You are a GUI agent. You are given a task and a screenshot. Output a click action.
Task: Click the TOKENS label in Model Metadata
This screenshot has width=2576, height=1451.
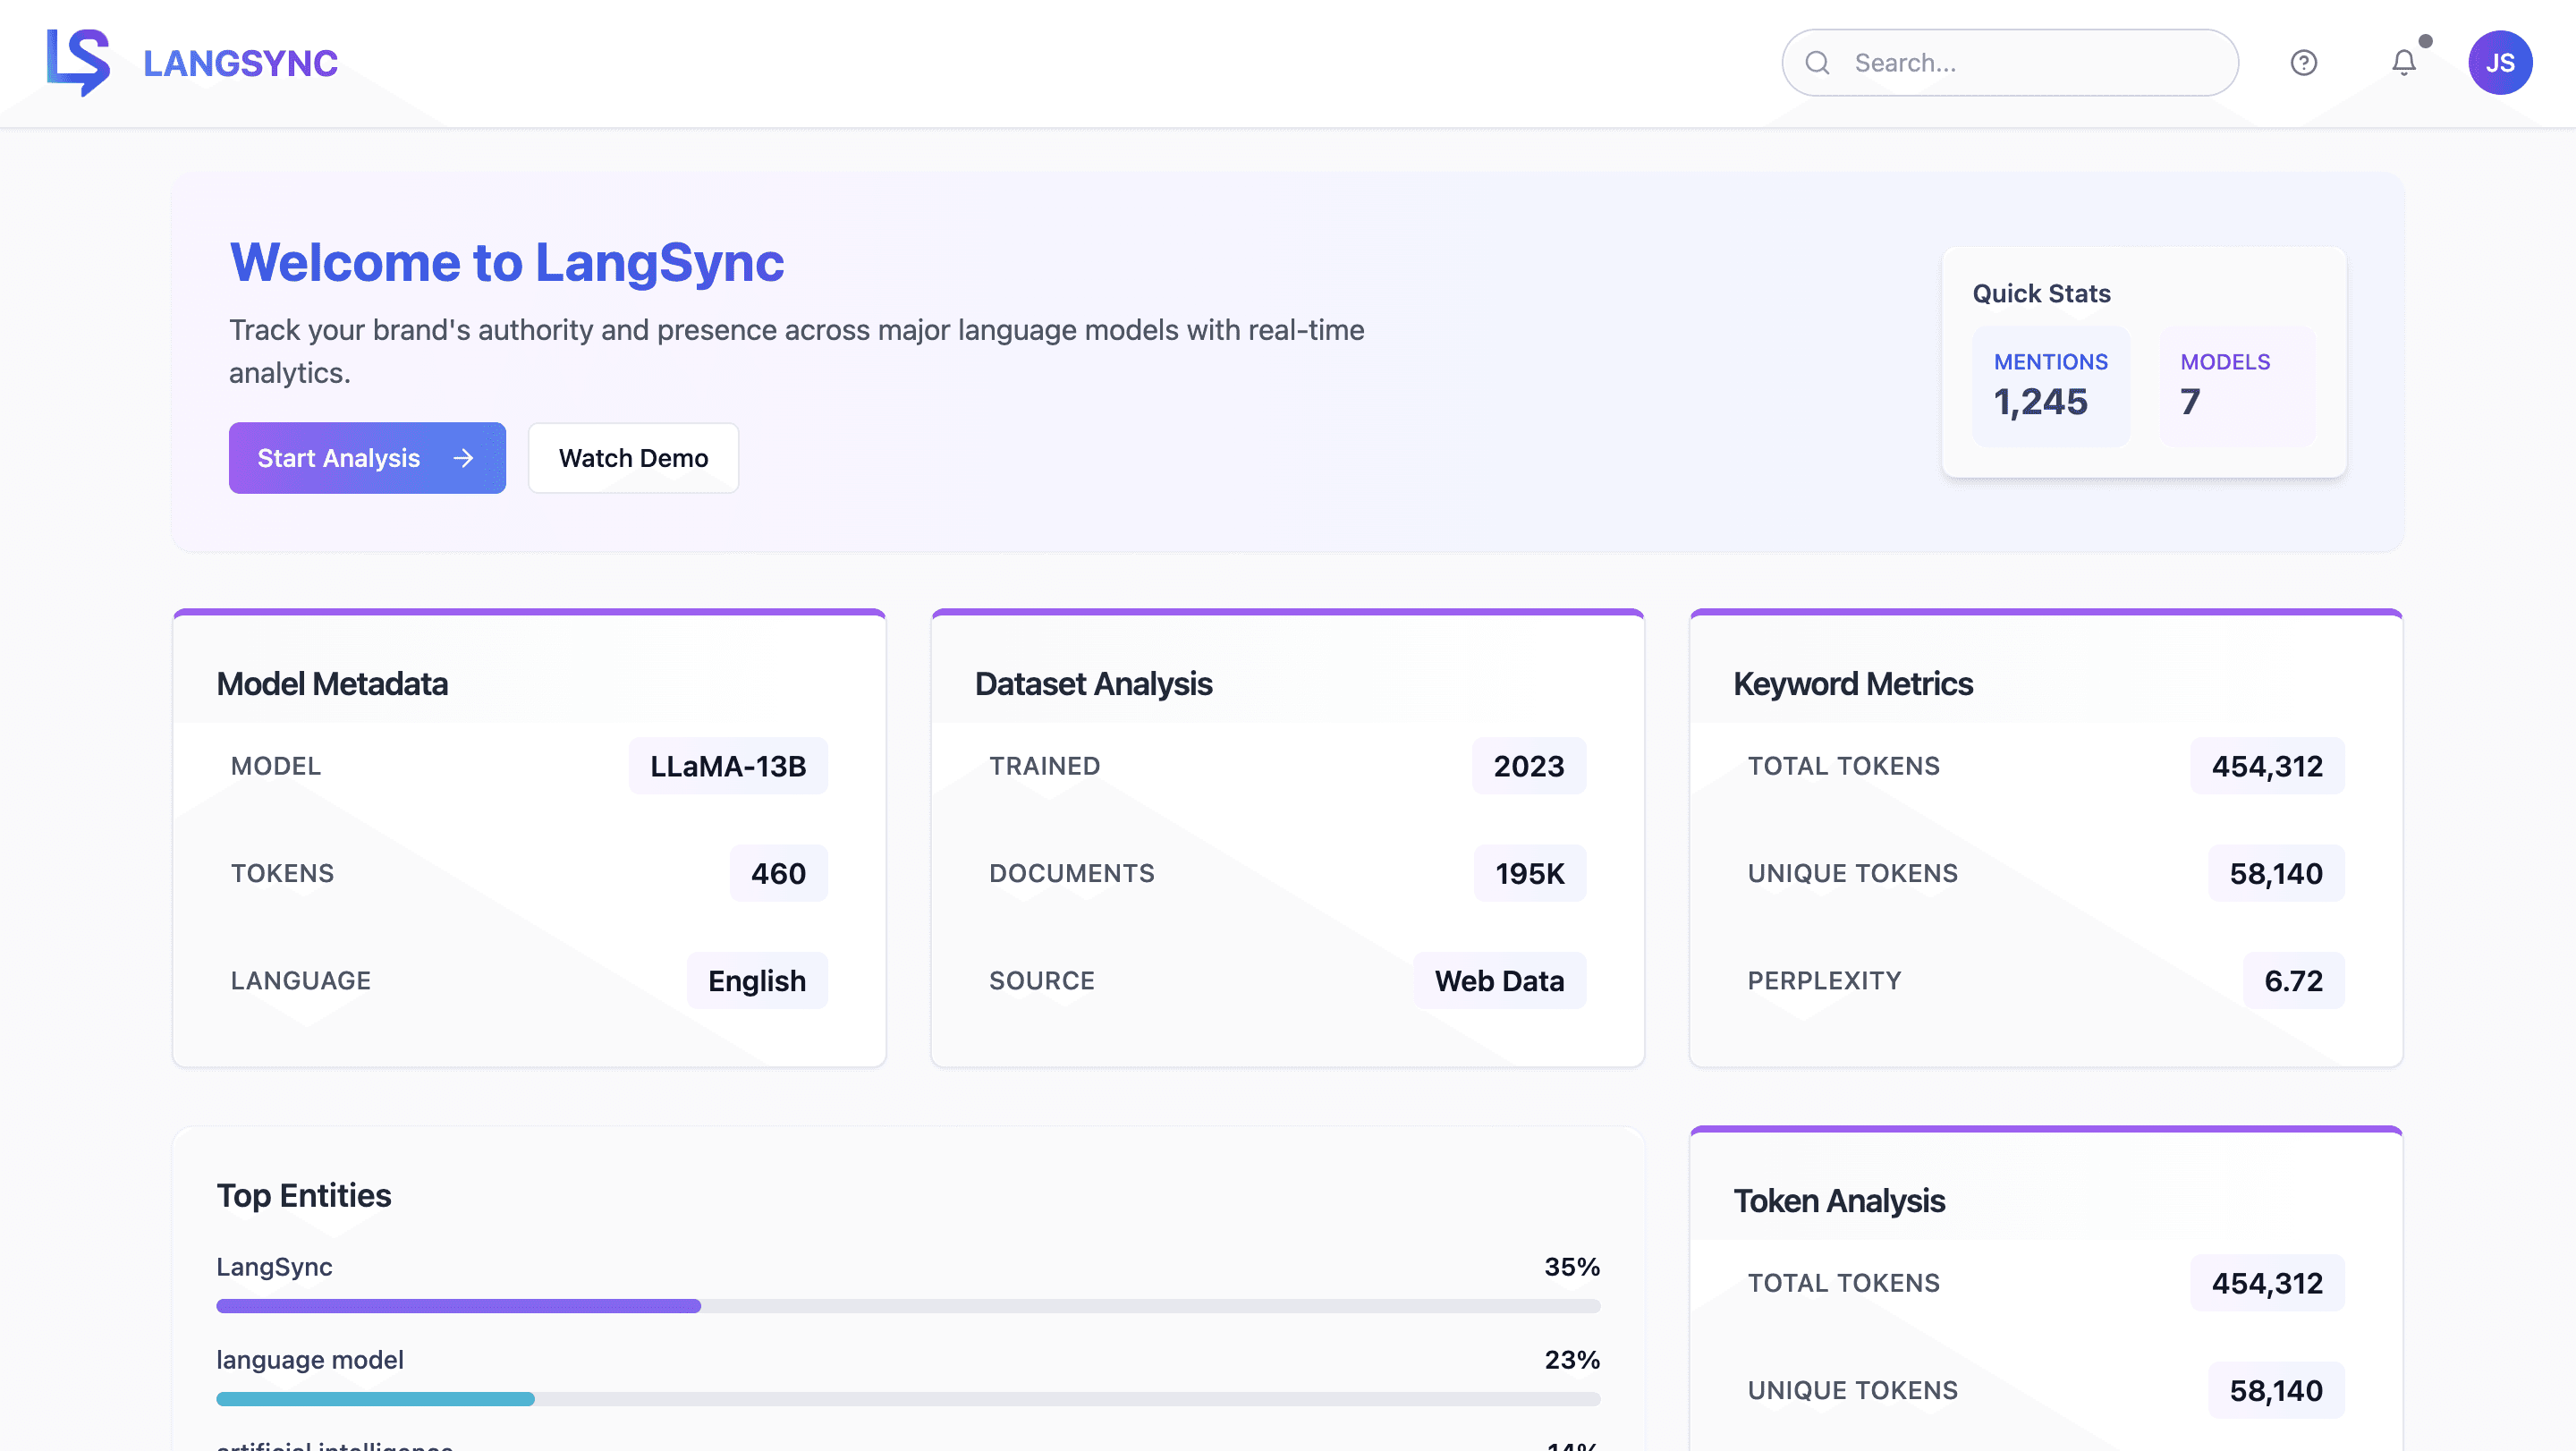click(283, 874)
